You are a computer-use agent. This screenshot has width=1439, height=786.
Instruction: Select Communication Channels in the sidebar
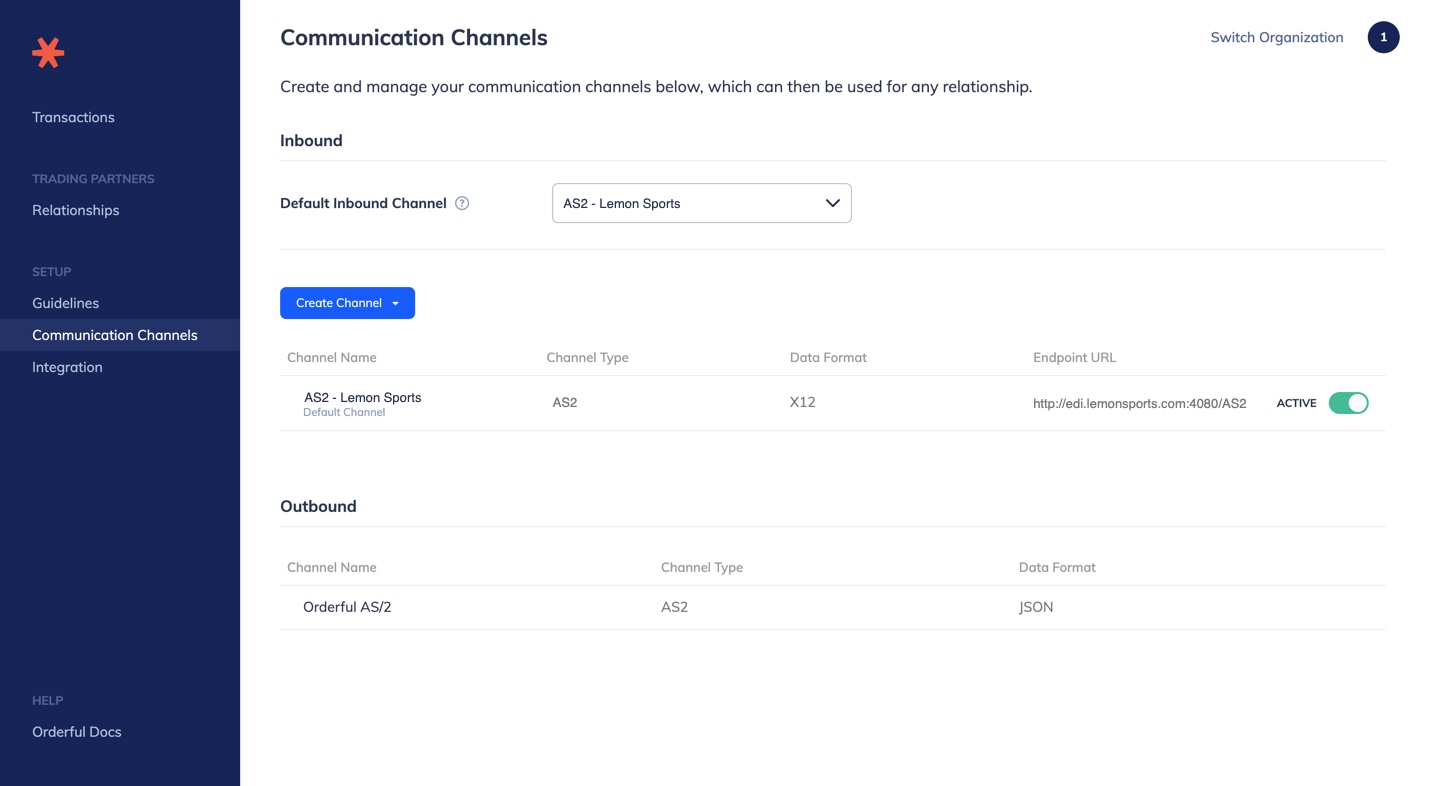click(115, 335)
